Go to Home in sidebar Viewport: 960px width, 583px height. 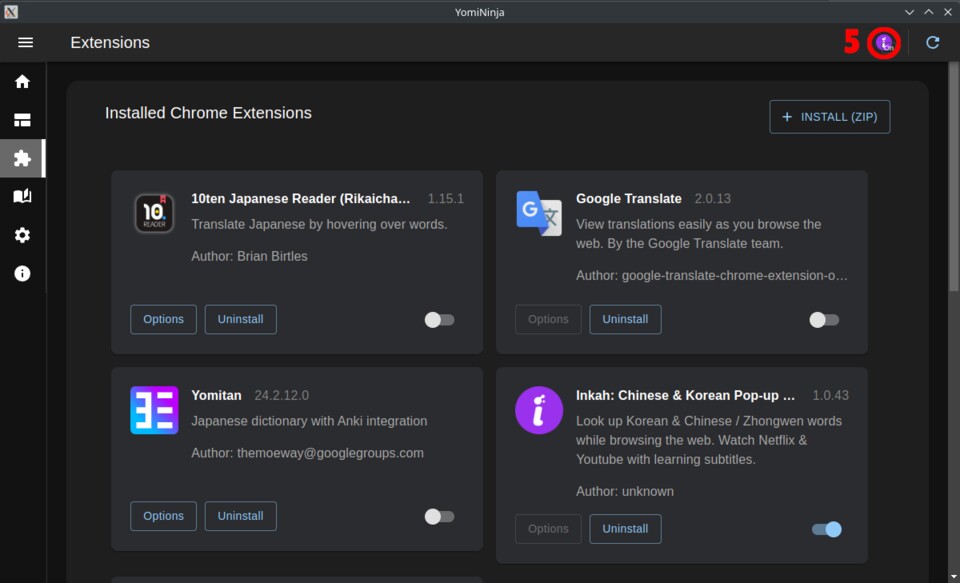coord(22,82)
